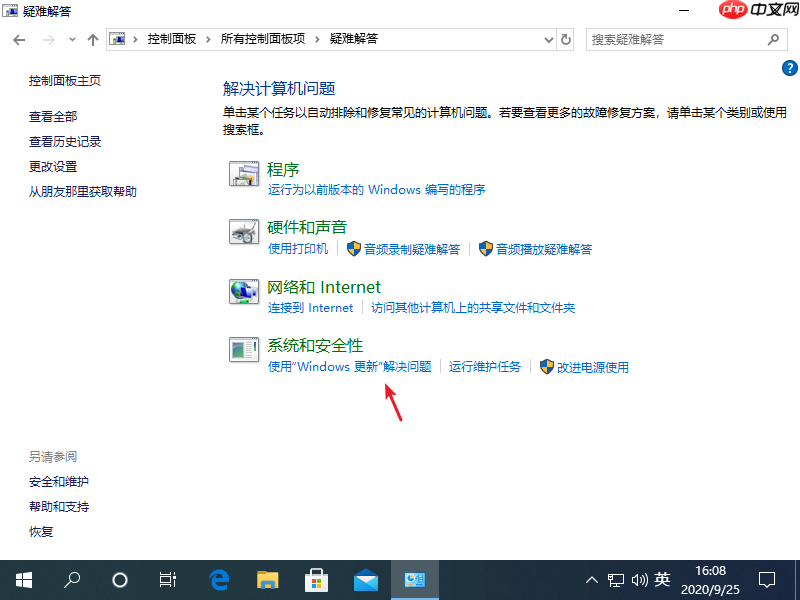The height and width of the screenshot is (600, 800).
Task: Open the recent locations dropdown arrow
Action: pos(72,40)
